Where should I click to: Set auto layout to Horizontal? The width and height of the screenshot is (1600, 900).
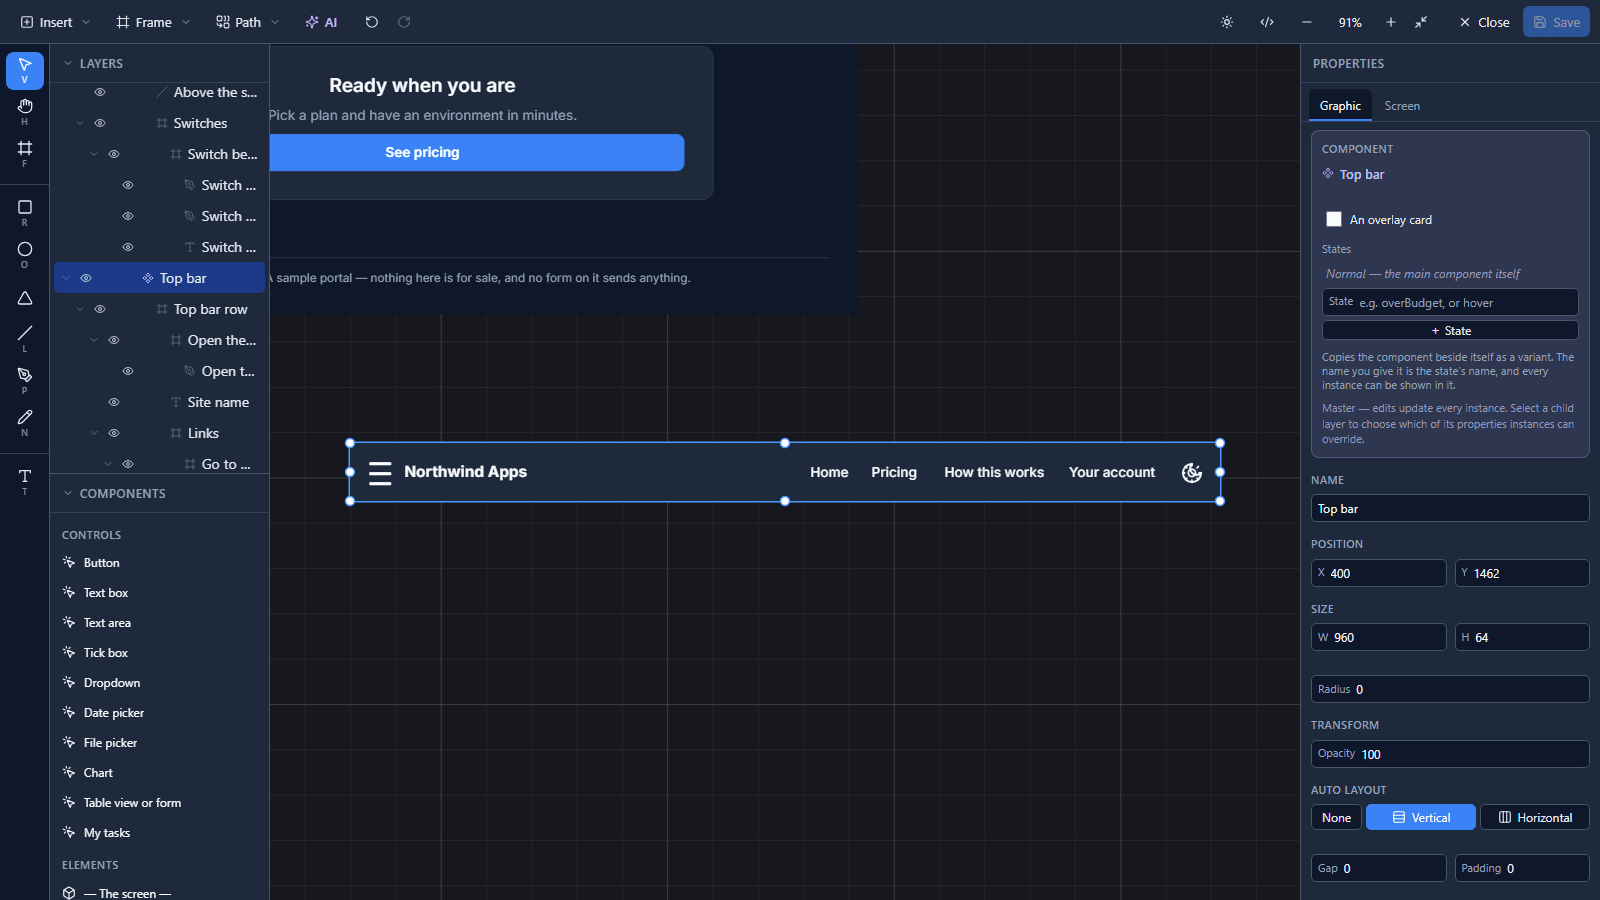[1535, 817]
